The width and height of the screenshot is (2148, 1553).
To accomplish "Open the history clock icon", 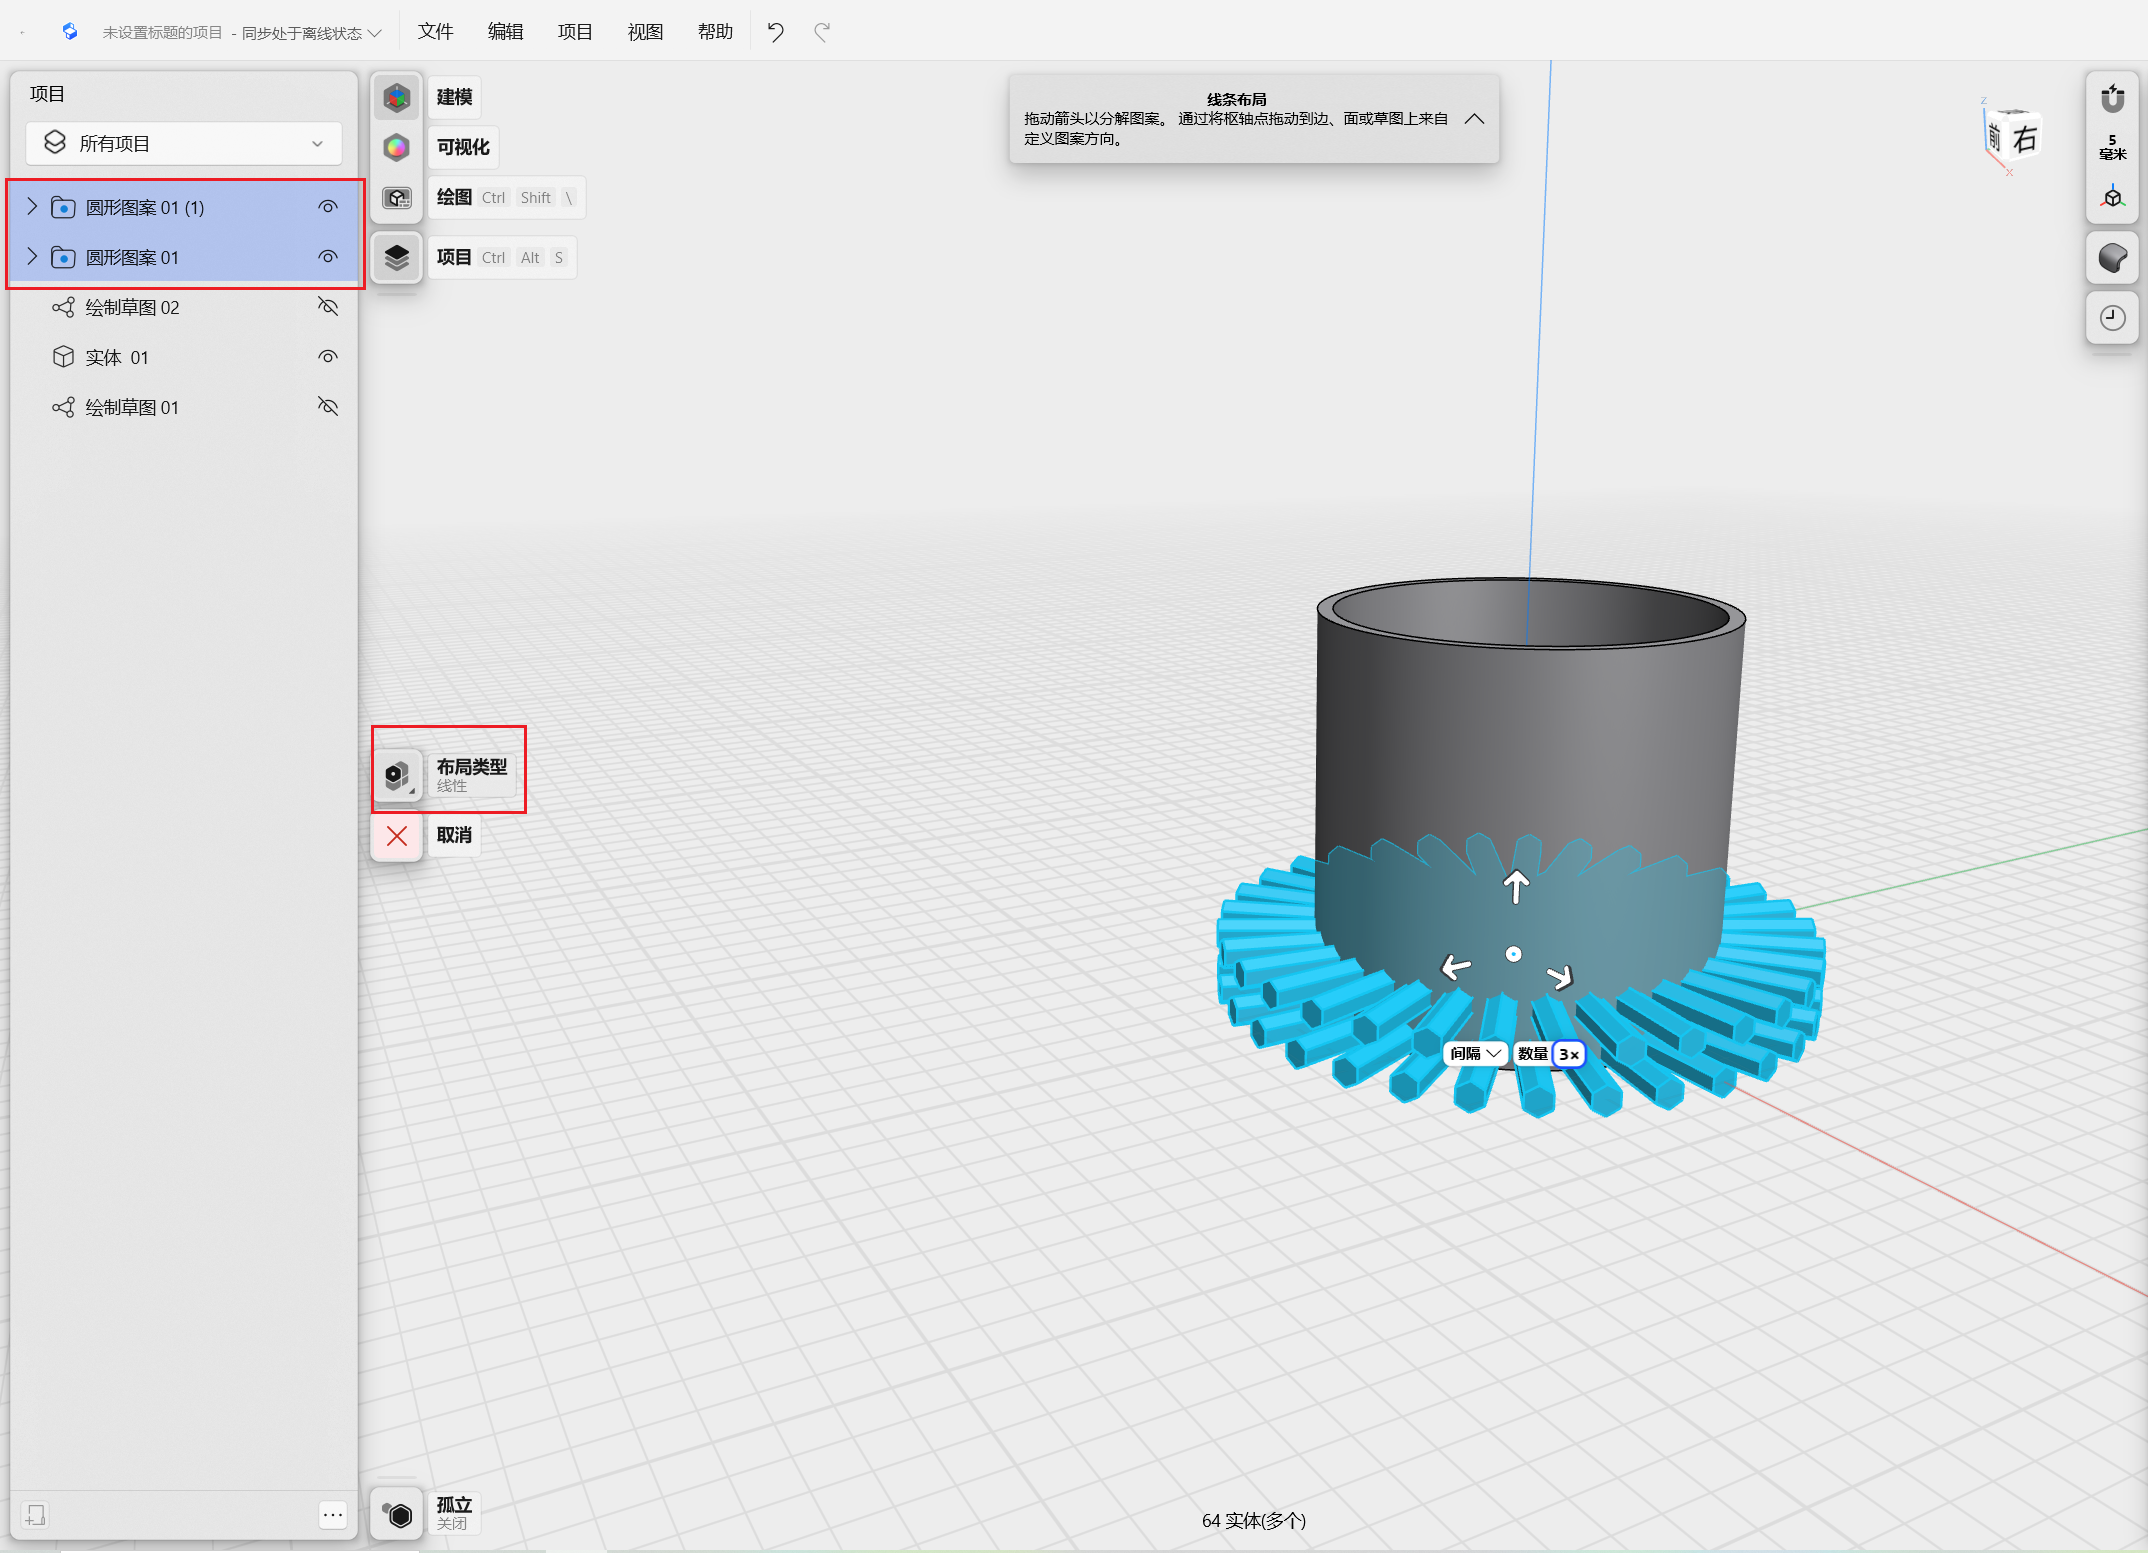I will click(x=2112, y=318).
